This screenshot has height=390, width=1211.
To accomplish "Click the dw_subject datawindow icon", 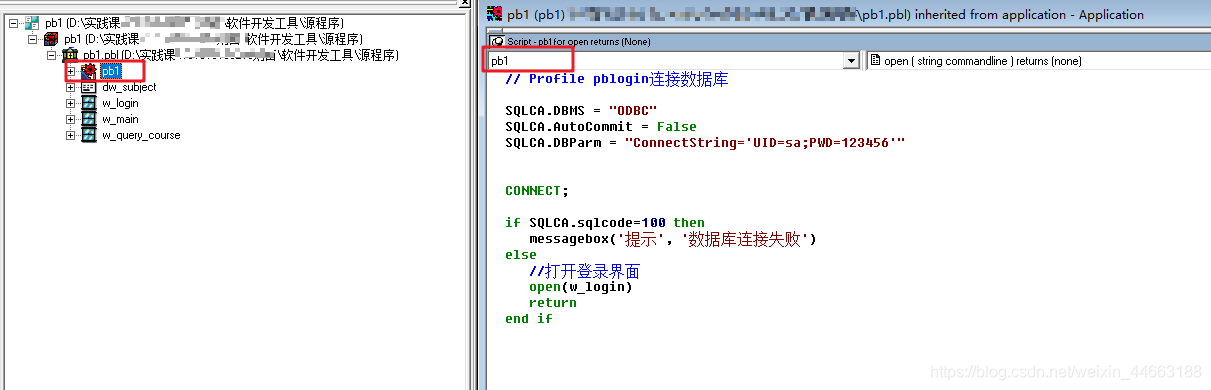I will pos(89,87).
